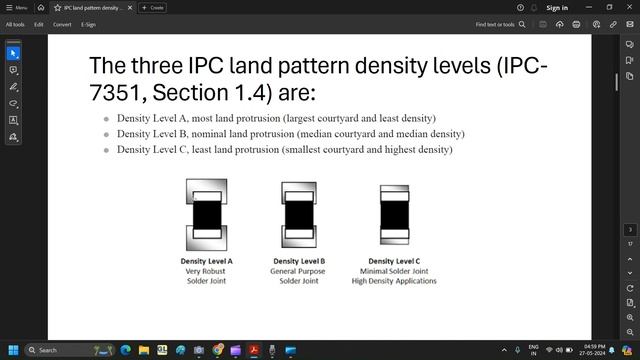Image resolution: width=640 pixels, height=360 pixels.
Task: Open the Comments panel on right rail
Action: point(630,44)
